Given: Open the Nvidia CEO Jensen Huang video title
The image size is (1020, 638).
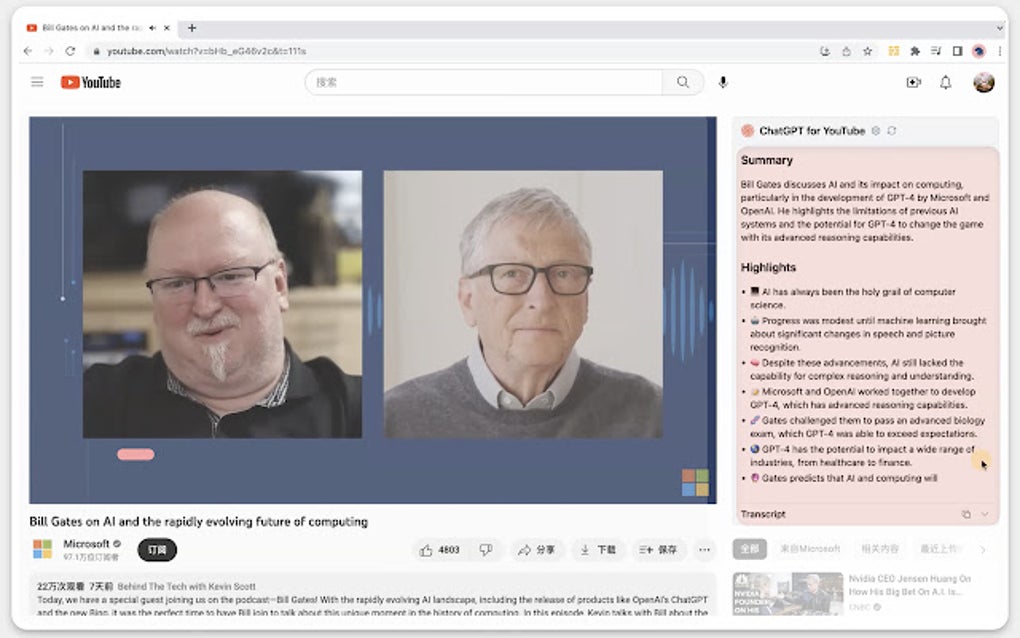Looking at the screenshot, I should pyautogui.click(x=909, y=585).
